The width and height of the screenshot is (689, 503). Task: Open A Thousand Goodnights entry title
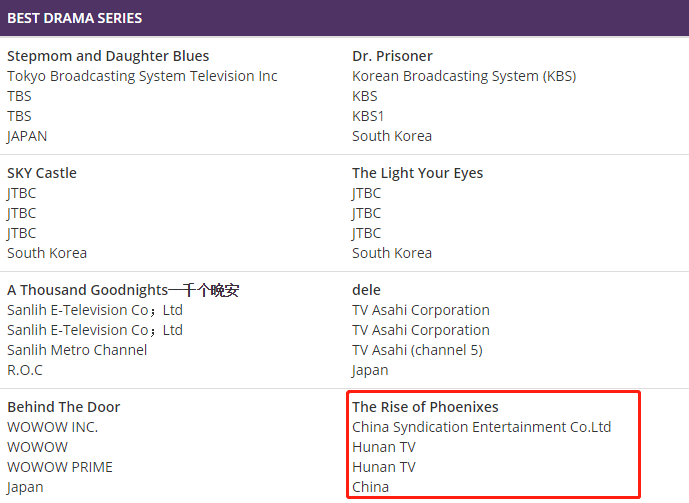[123, 290]
